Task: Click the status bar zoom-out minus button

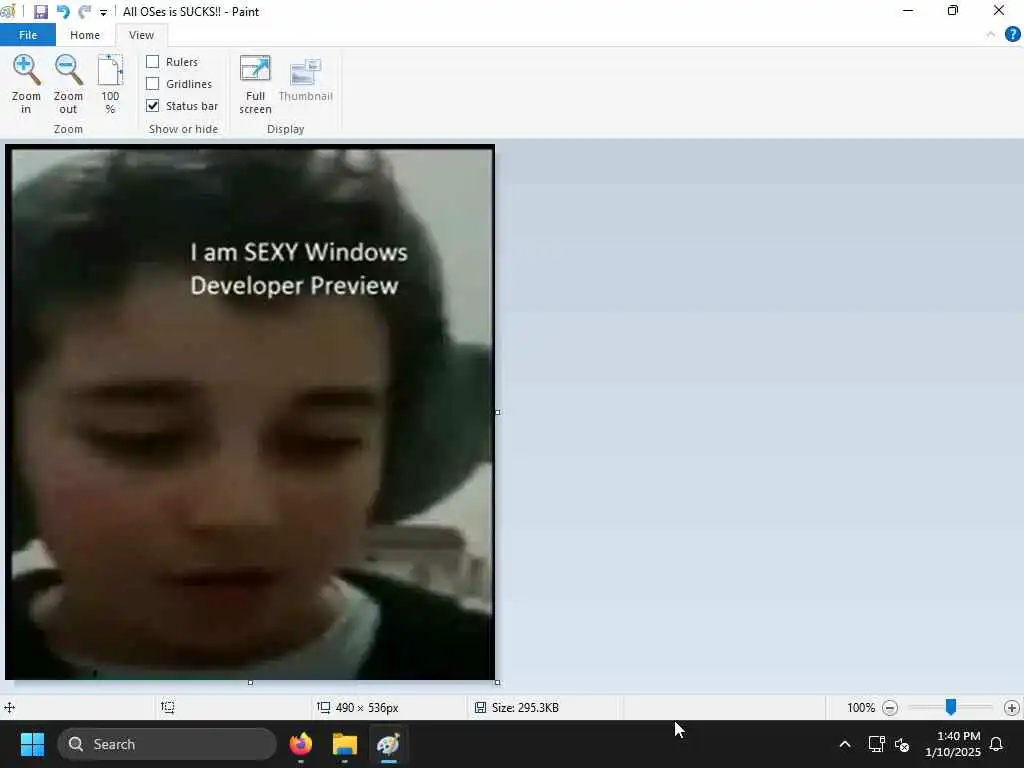Action: tap(889, 707)
